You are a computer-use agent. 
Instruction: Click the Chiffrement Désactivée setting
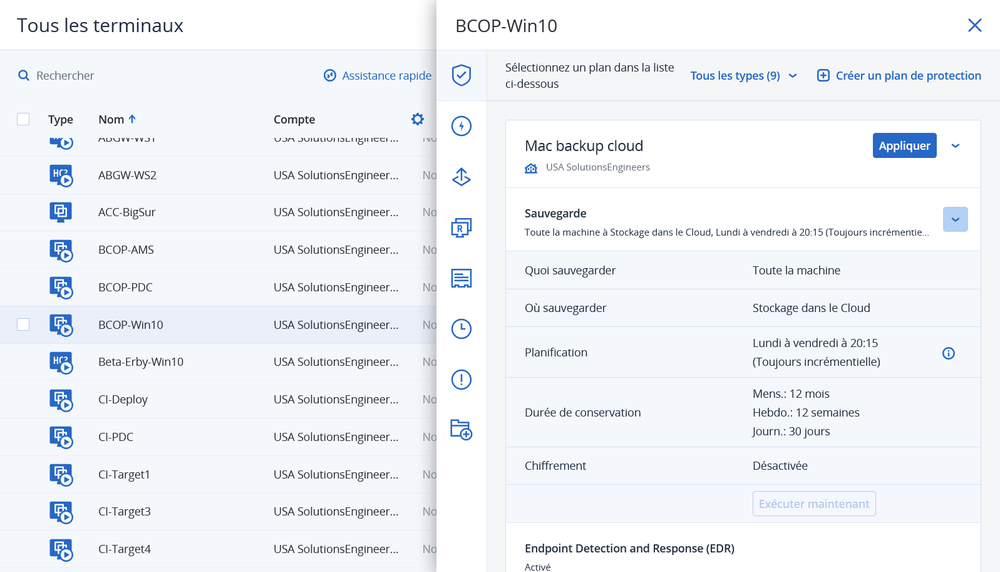point(743,466)
